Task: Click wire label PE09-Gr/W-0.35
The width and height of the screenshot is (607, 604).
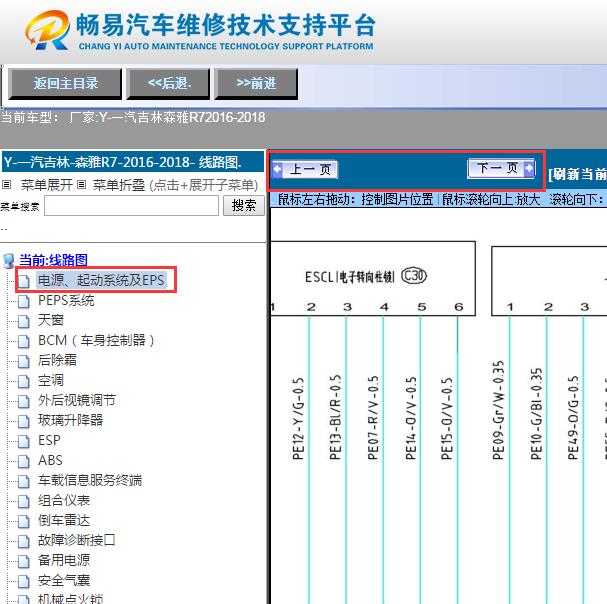Action: tap(498, 410)
